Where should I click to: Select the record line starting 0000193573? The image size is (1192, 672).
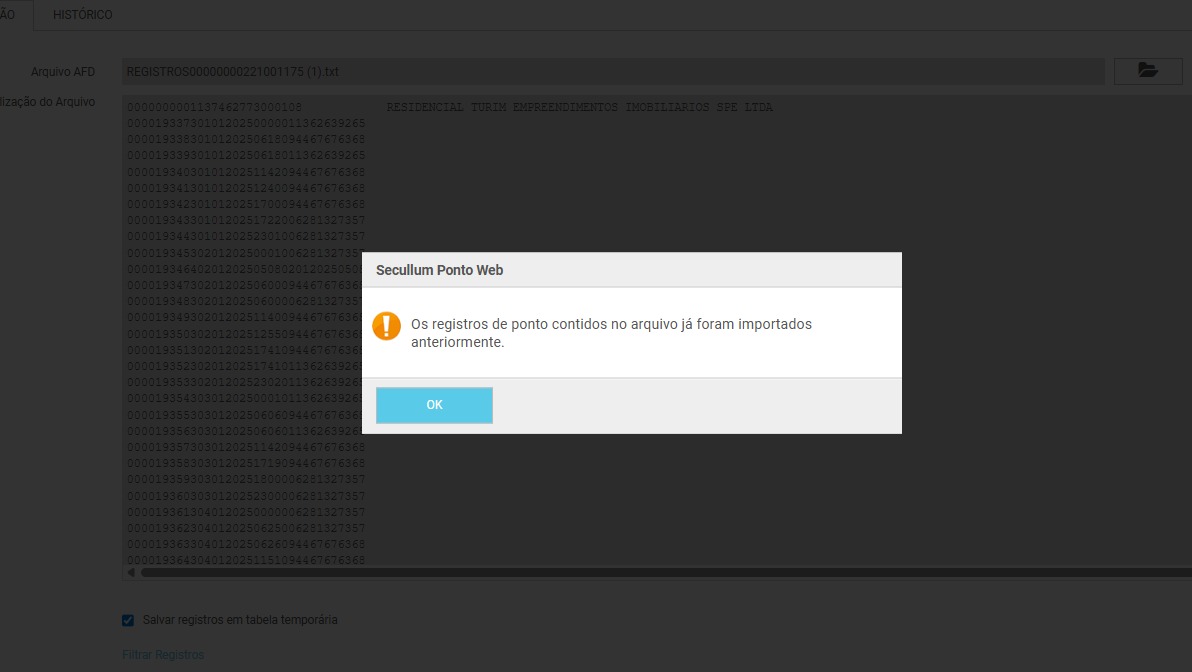(x=246, y=447)
